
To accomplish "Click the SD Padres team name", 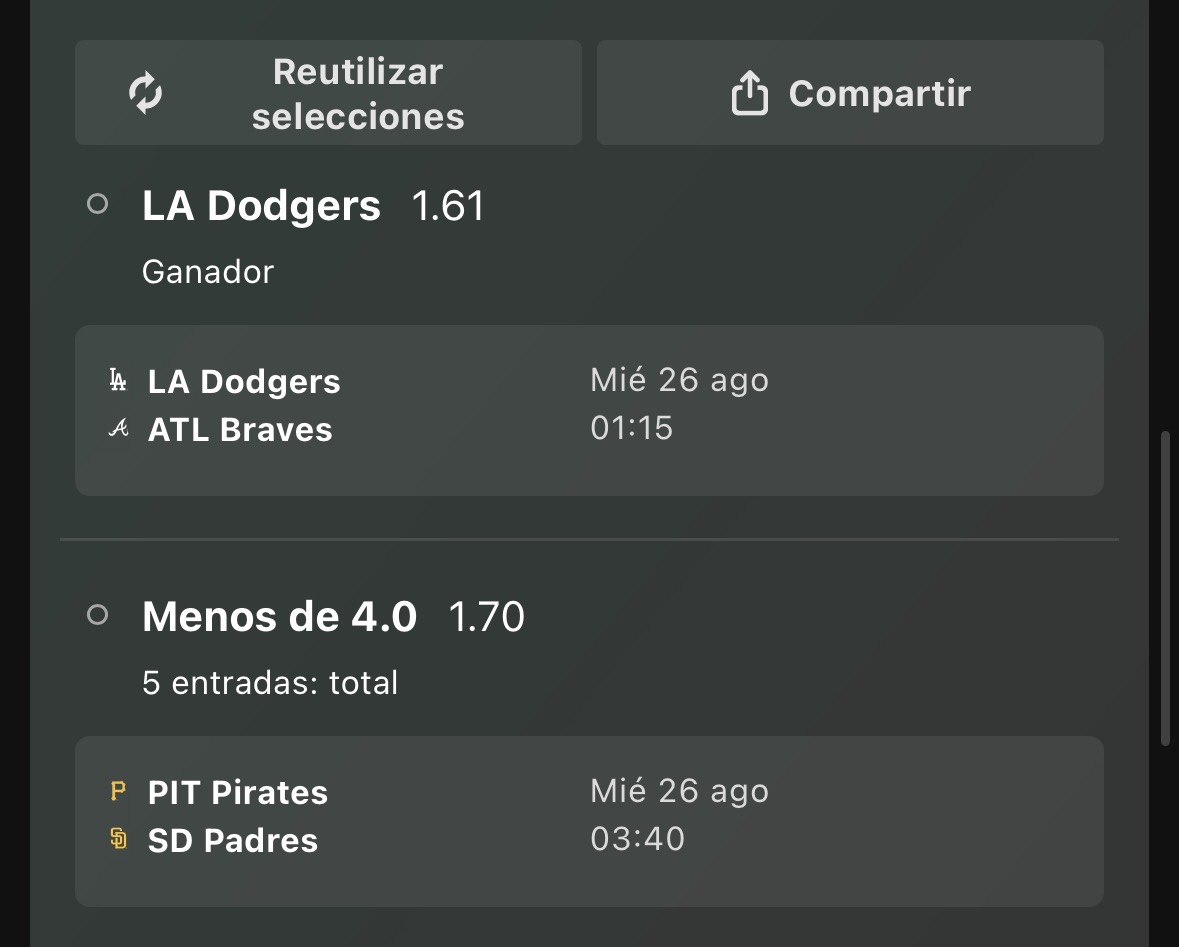I will 233,840.
